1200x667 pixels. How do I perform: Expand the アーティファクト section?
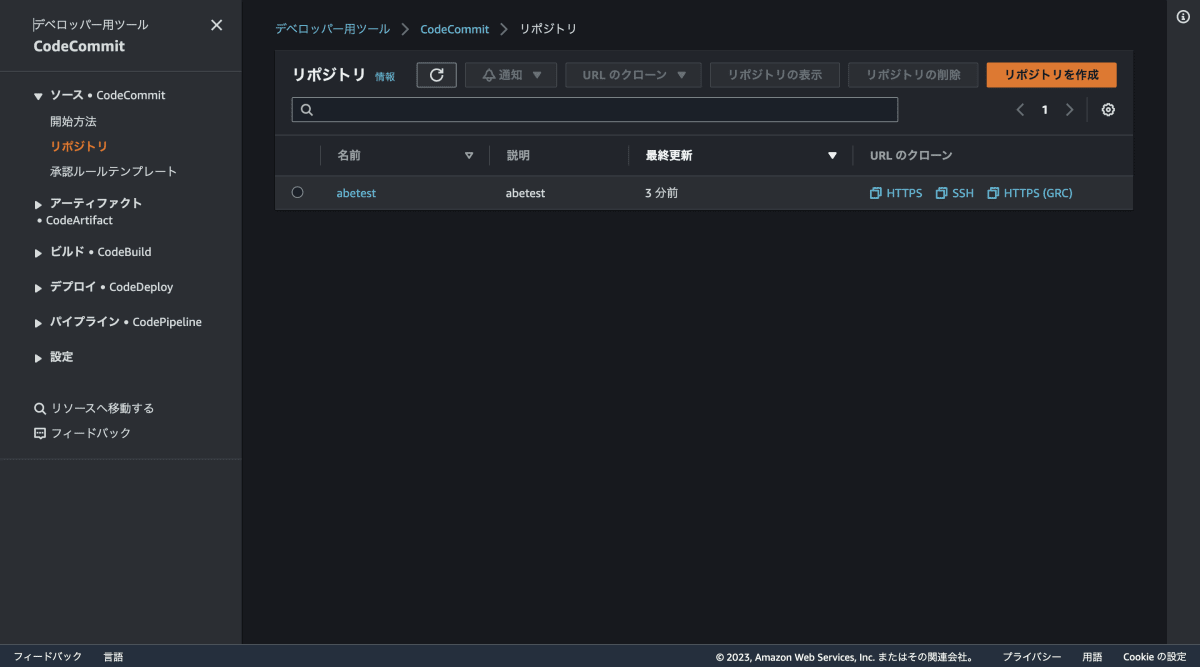(x=38, y=204)
